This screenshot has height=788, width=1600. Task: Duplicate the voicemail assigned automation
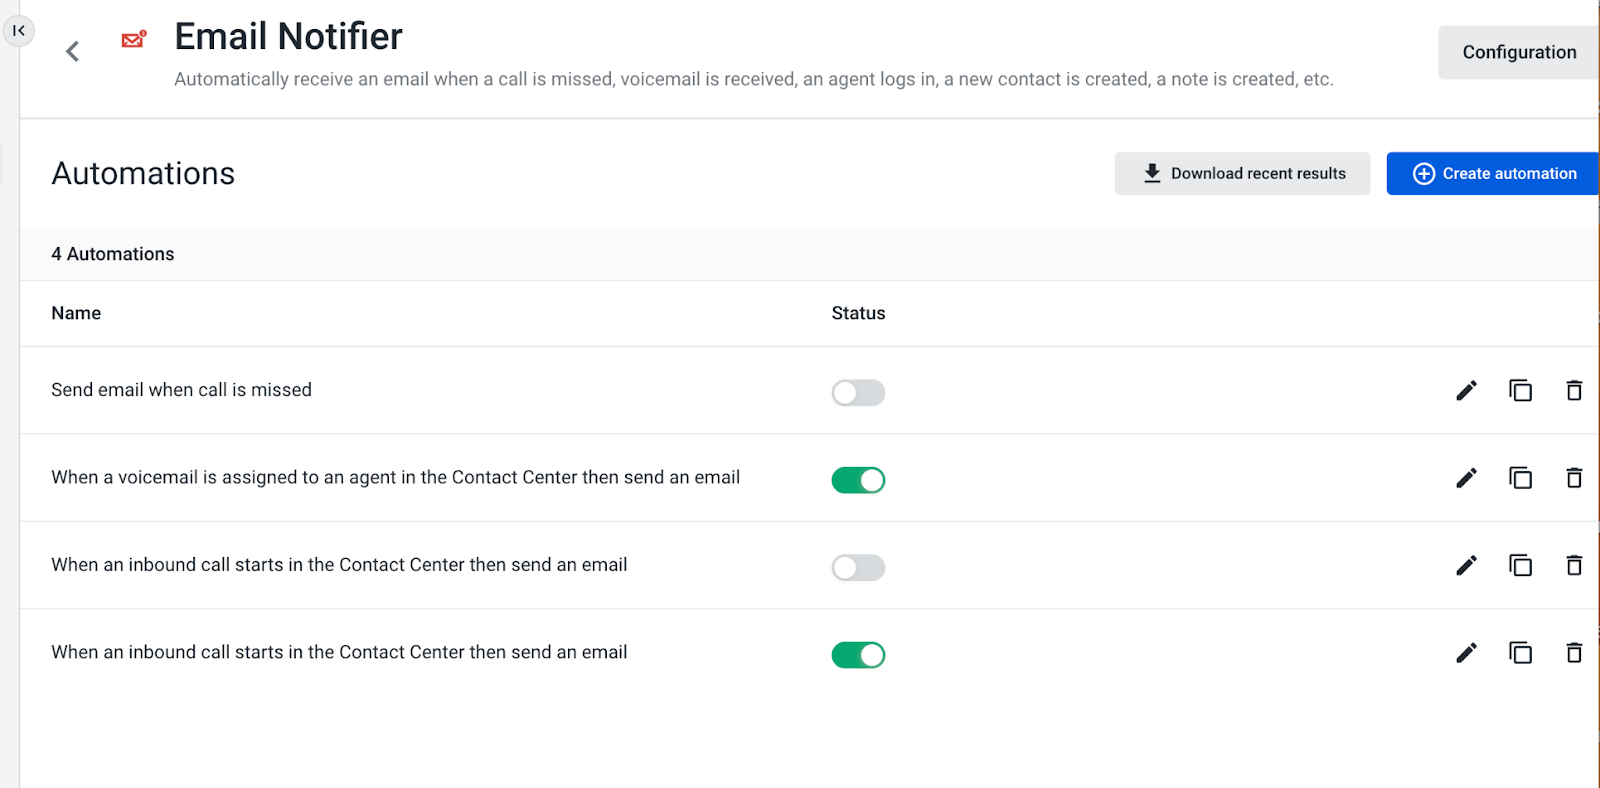[1520, 478]
